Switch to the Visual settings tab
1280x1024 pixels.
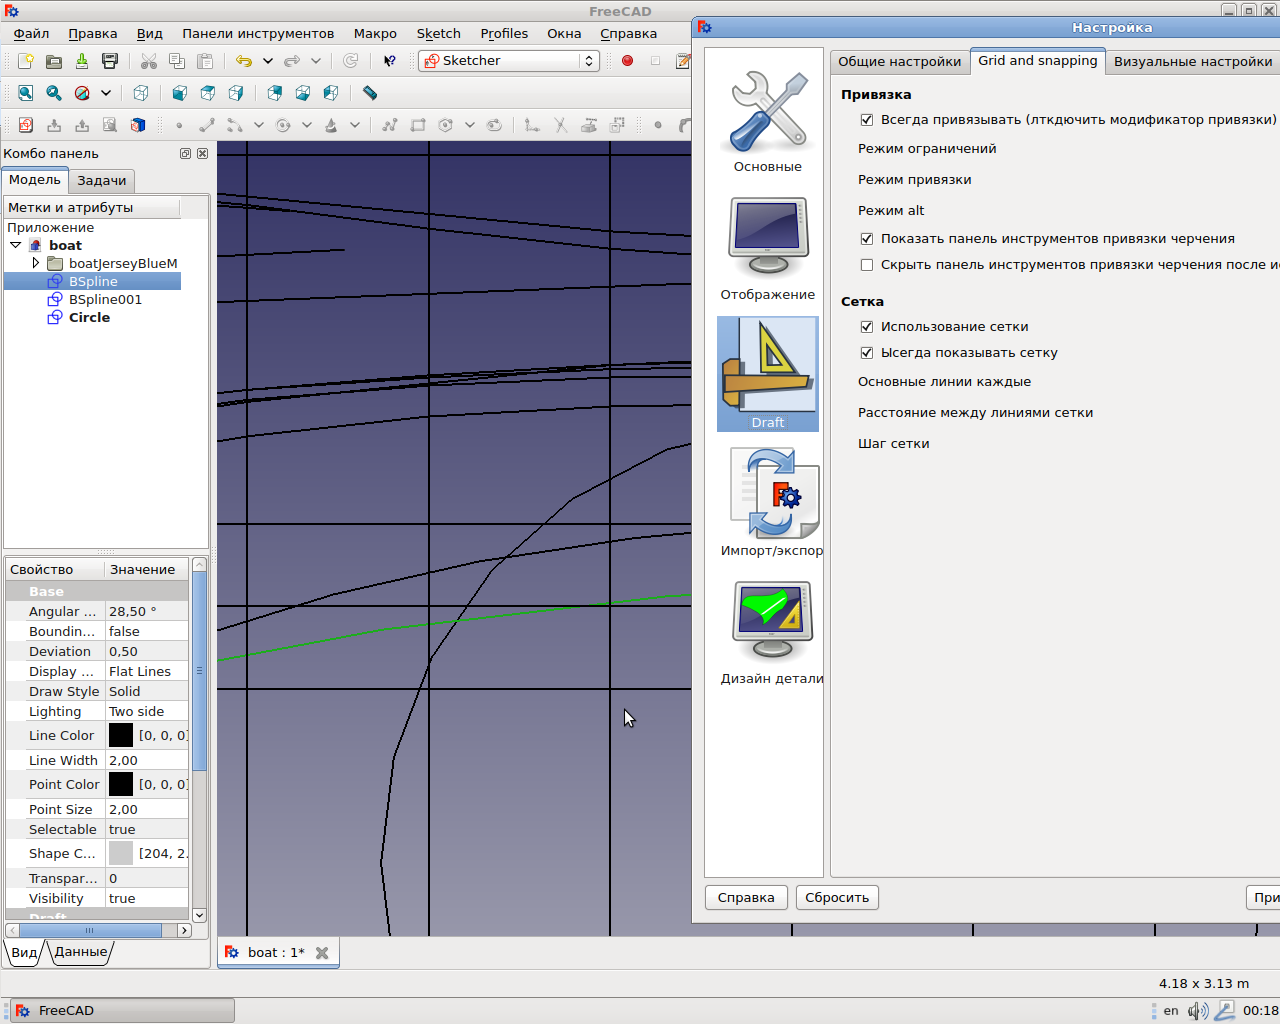point(1192,61)
